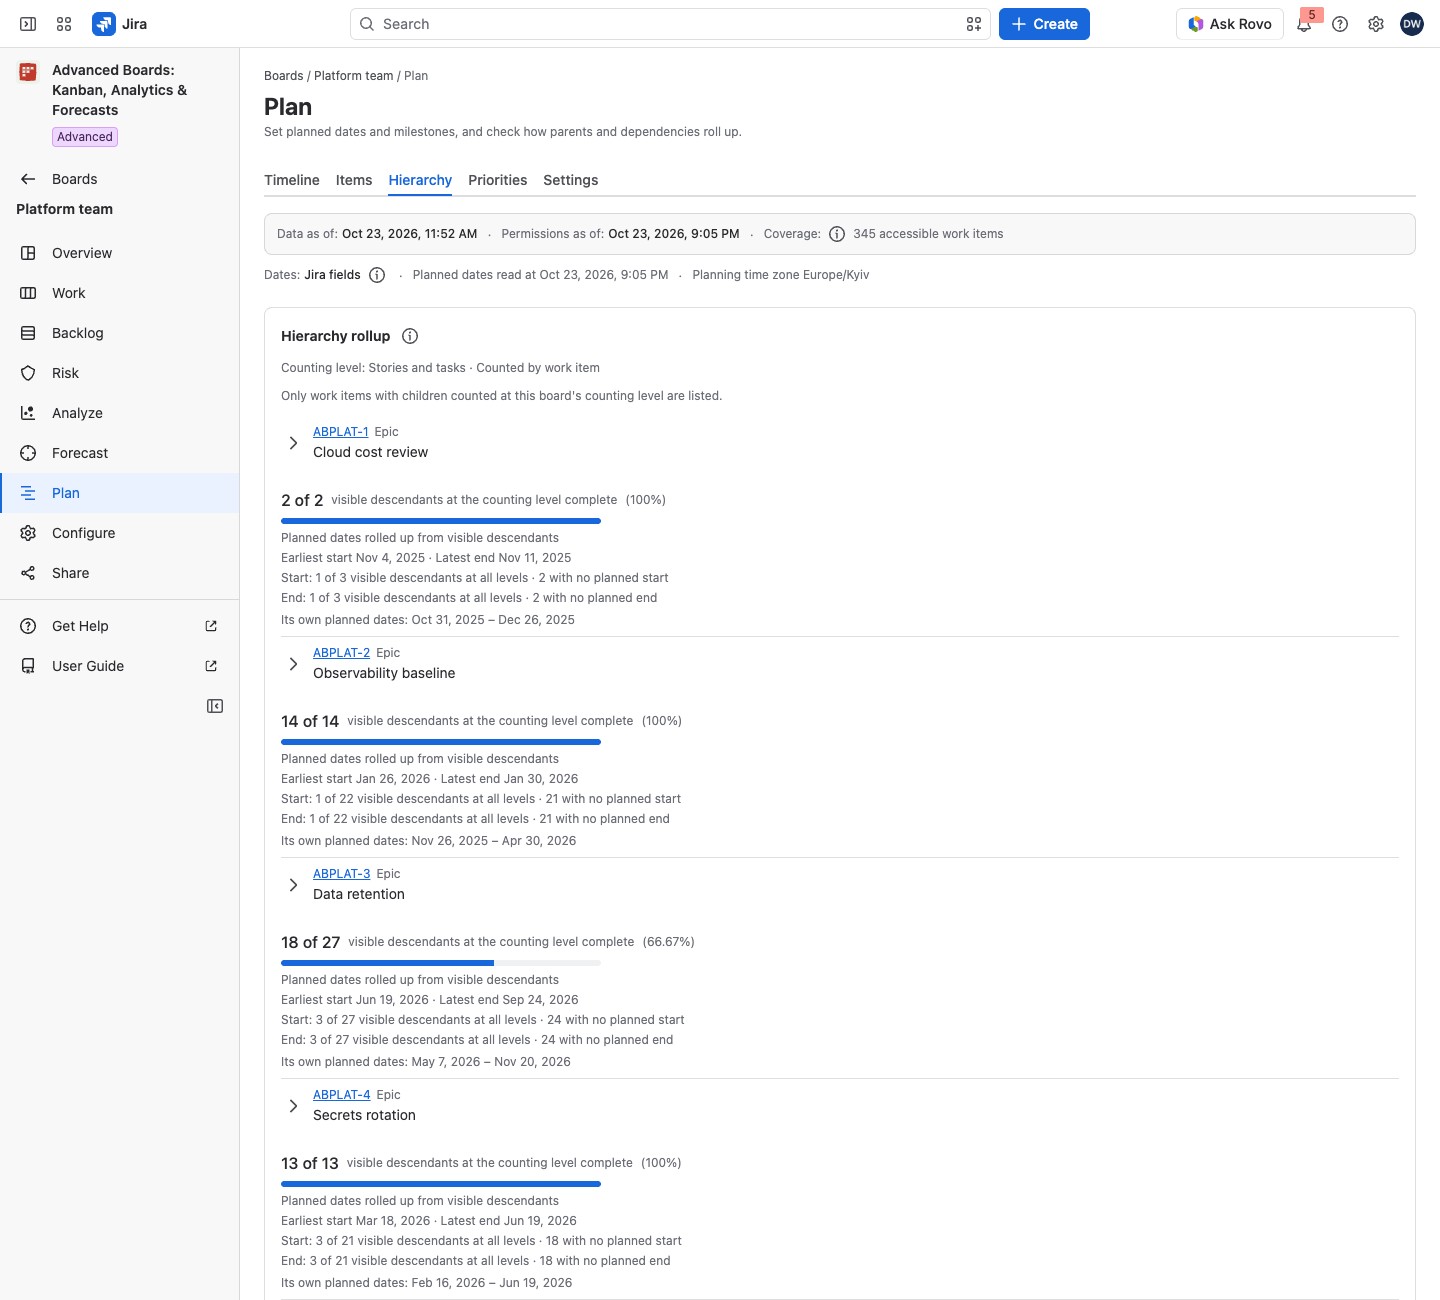
Task: Open the DW user avatar menu
Action: click(1412, 24)
